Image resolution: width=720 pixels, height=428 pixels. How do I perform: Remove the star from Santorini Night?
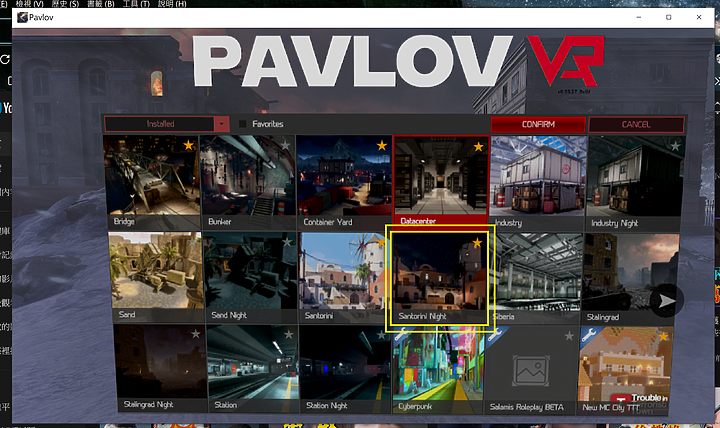coord(477,242)
